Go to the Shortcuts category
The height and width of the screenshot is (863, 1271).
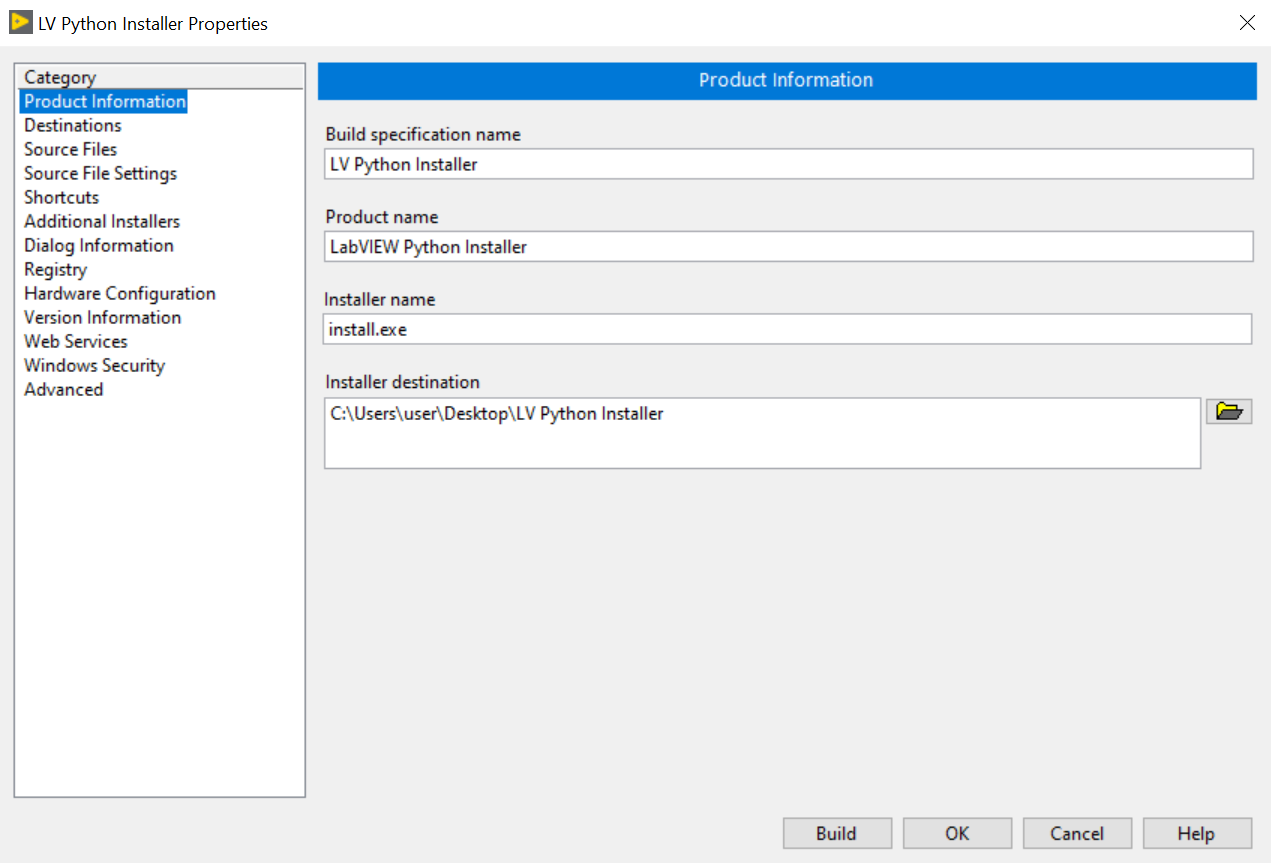(62, 197)
